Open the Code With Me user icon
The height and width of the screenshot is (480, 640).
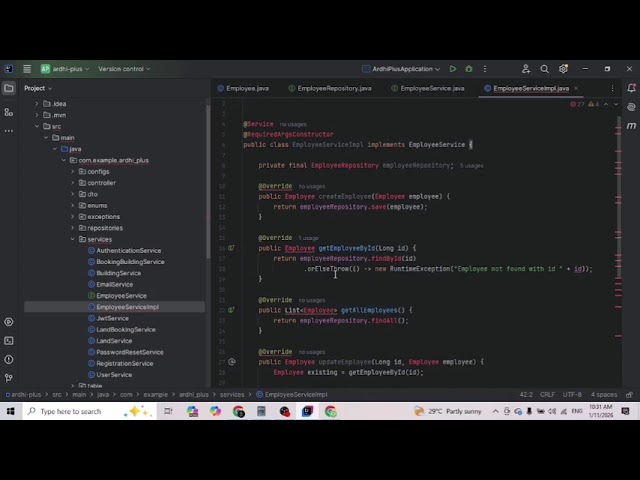(526, 69)
